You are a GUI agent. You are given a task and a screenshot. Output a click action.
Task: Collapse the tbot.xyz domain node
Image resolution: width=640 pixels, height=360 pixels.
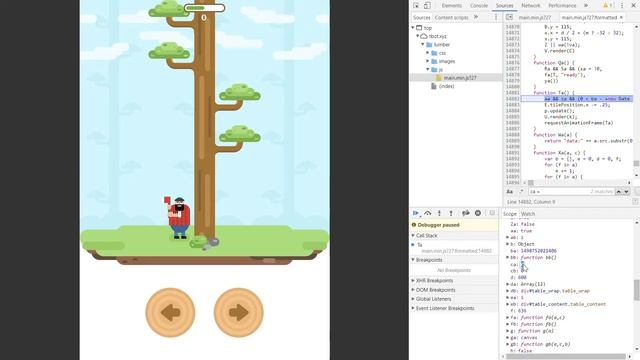418,36
